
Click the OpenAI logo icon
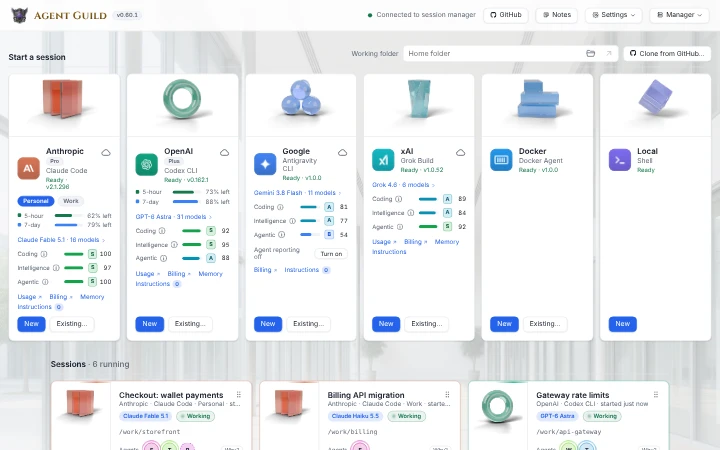click(x=146, y=164)
